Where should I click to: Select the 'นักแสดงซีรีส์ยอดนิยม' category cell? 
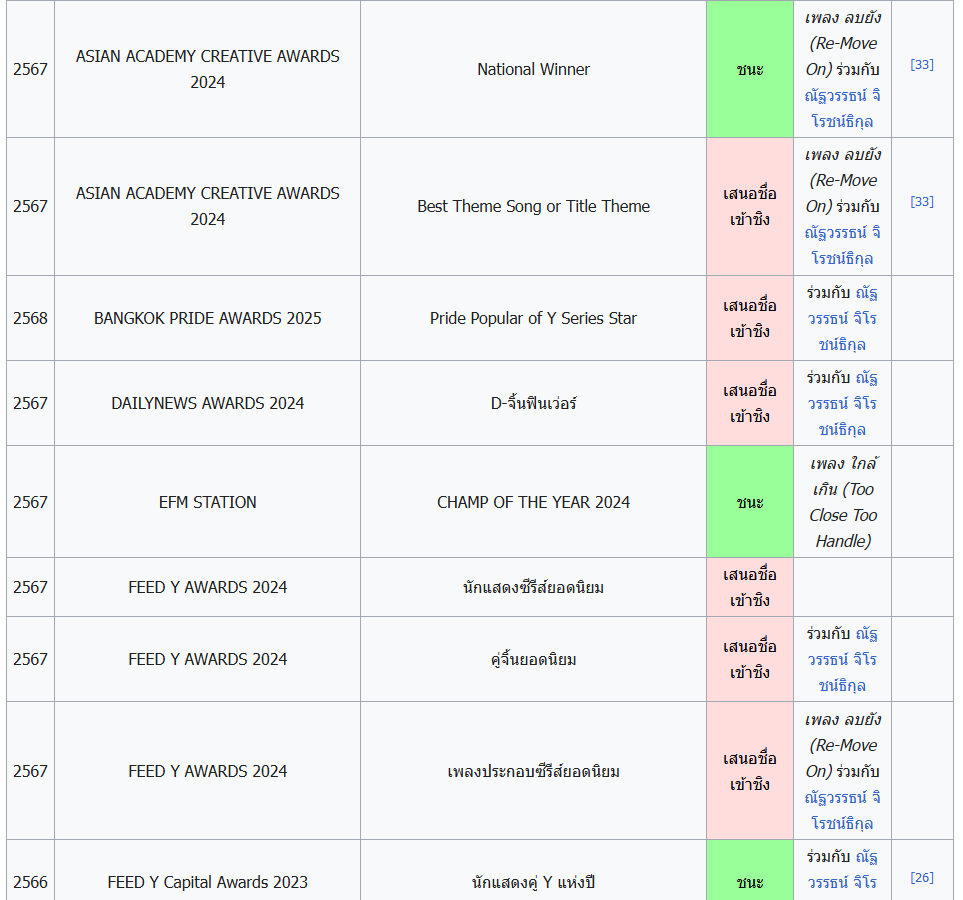[533, 587]
